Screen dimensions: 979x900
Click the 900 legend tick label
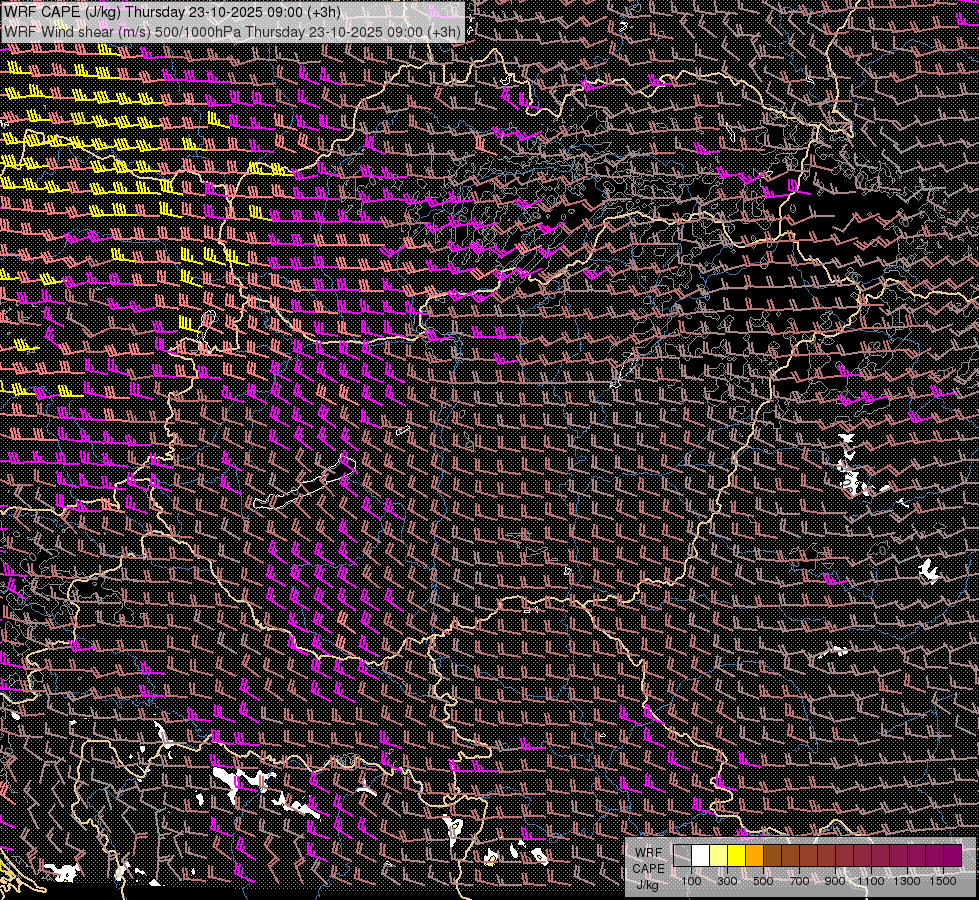(835, 881)
